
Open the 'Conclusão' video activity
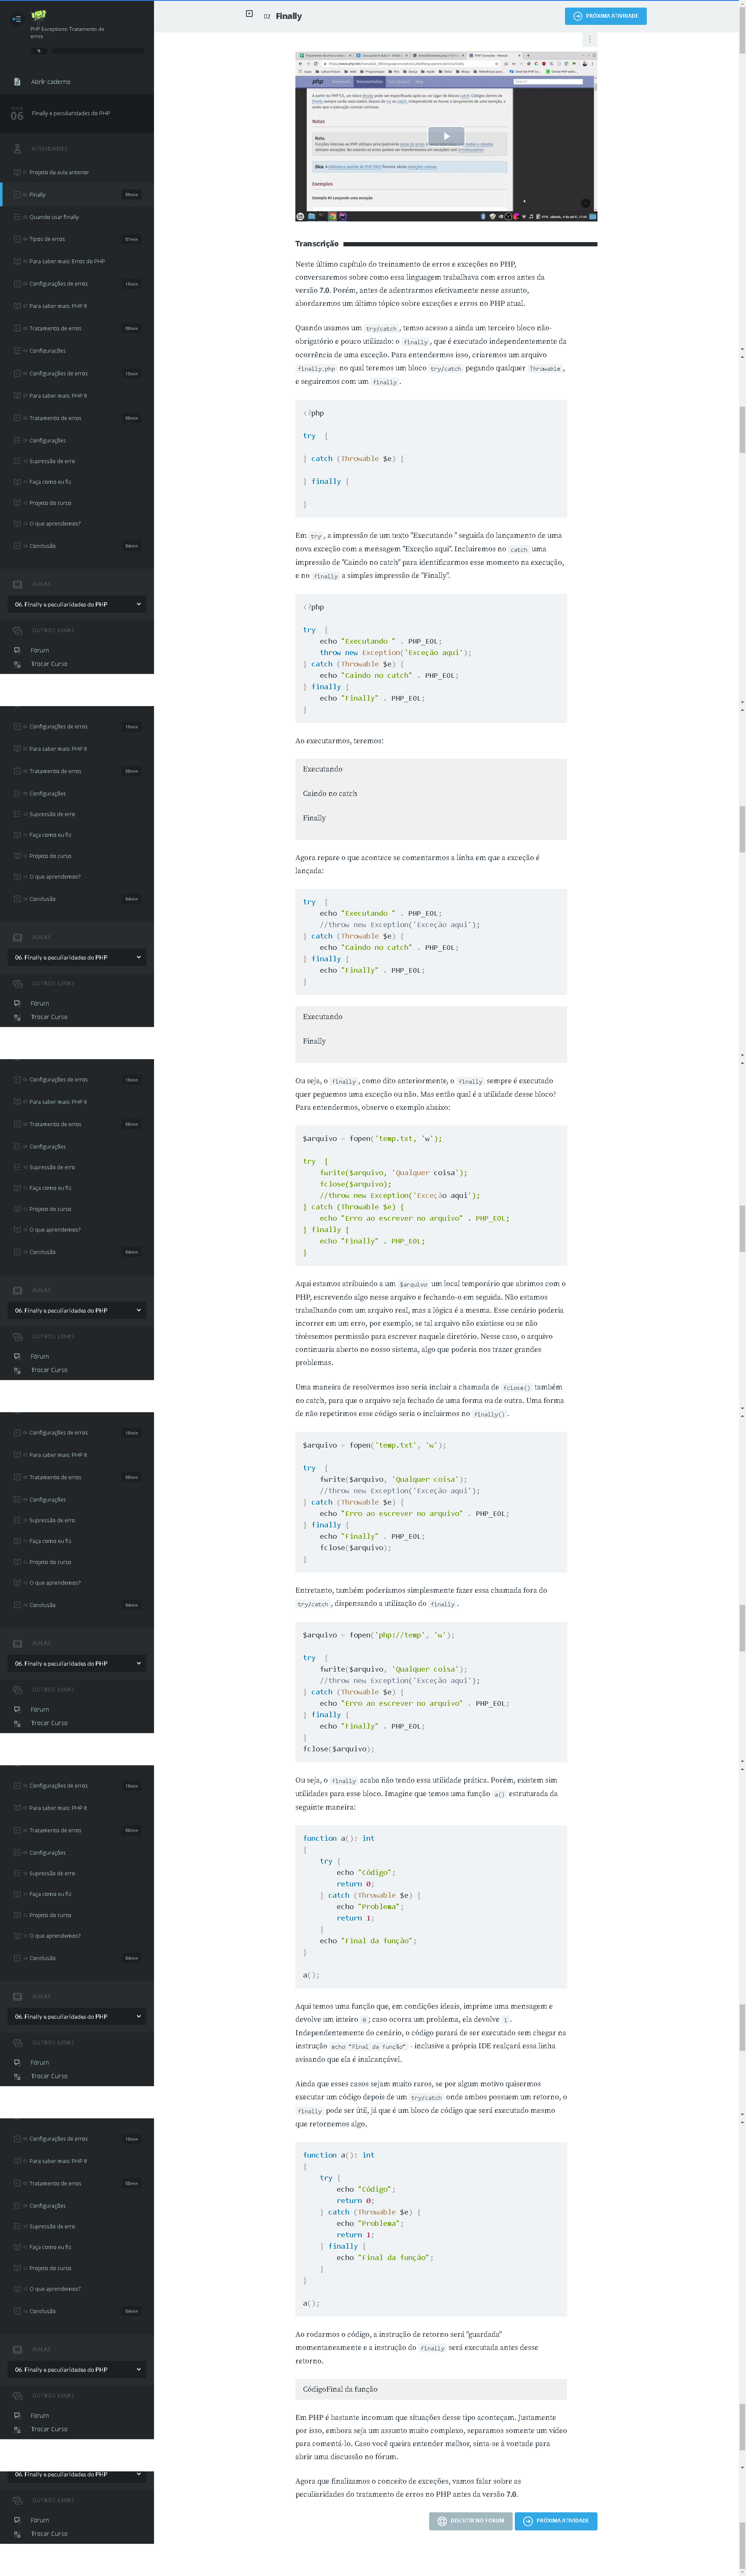pyautogui.click(x=42, y=546)
